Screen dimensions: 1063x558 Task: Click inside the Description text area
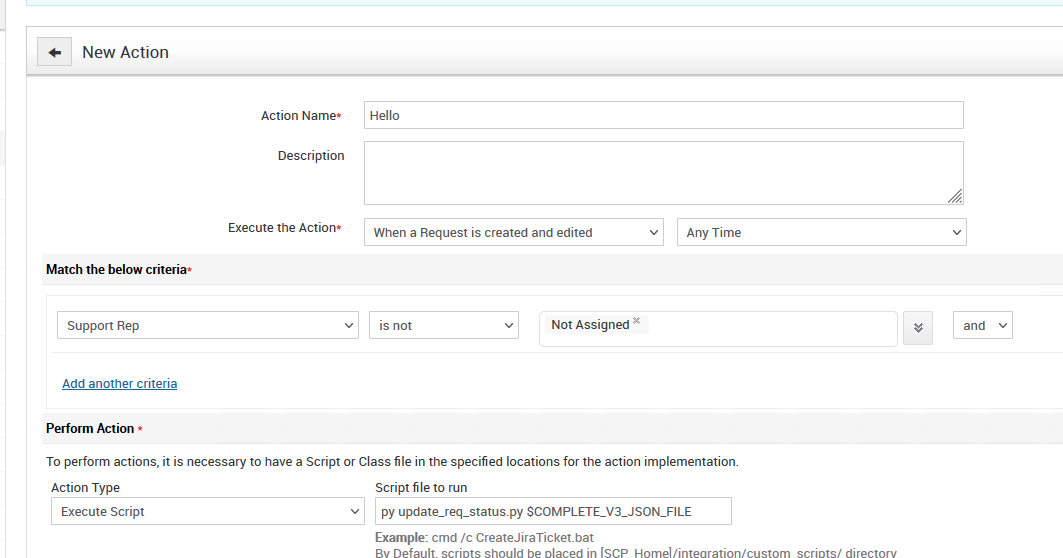660,172
